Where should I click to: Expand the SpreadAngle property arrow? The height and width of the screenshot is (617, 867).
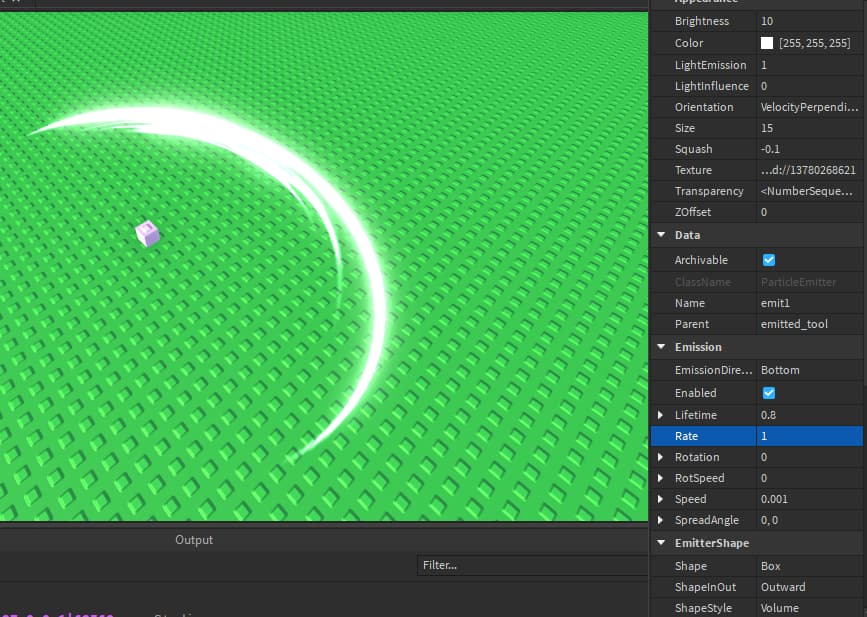(x=660, y=520)
